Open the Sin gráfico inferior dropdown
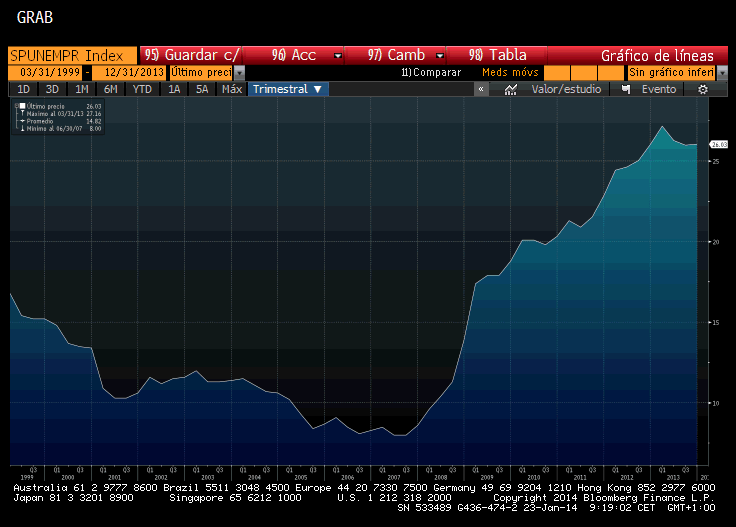 [x=672, y=72]
